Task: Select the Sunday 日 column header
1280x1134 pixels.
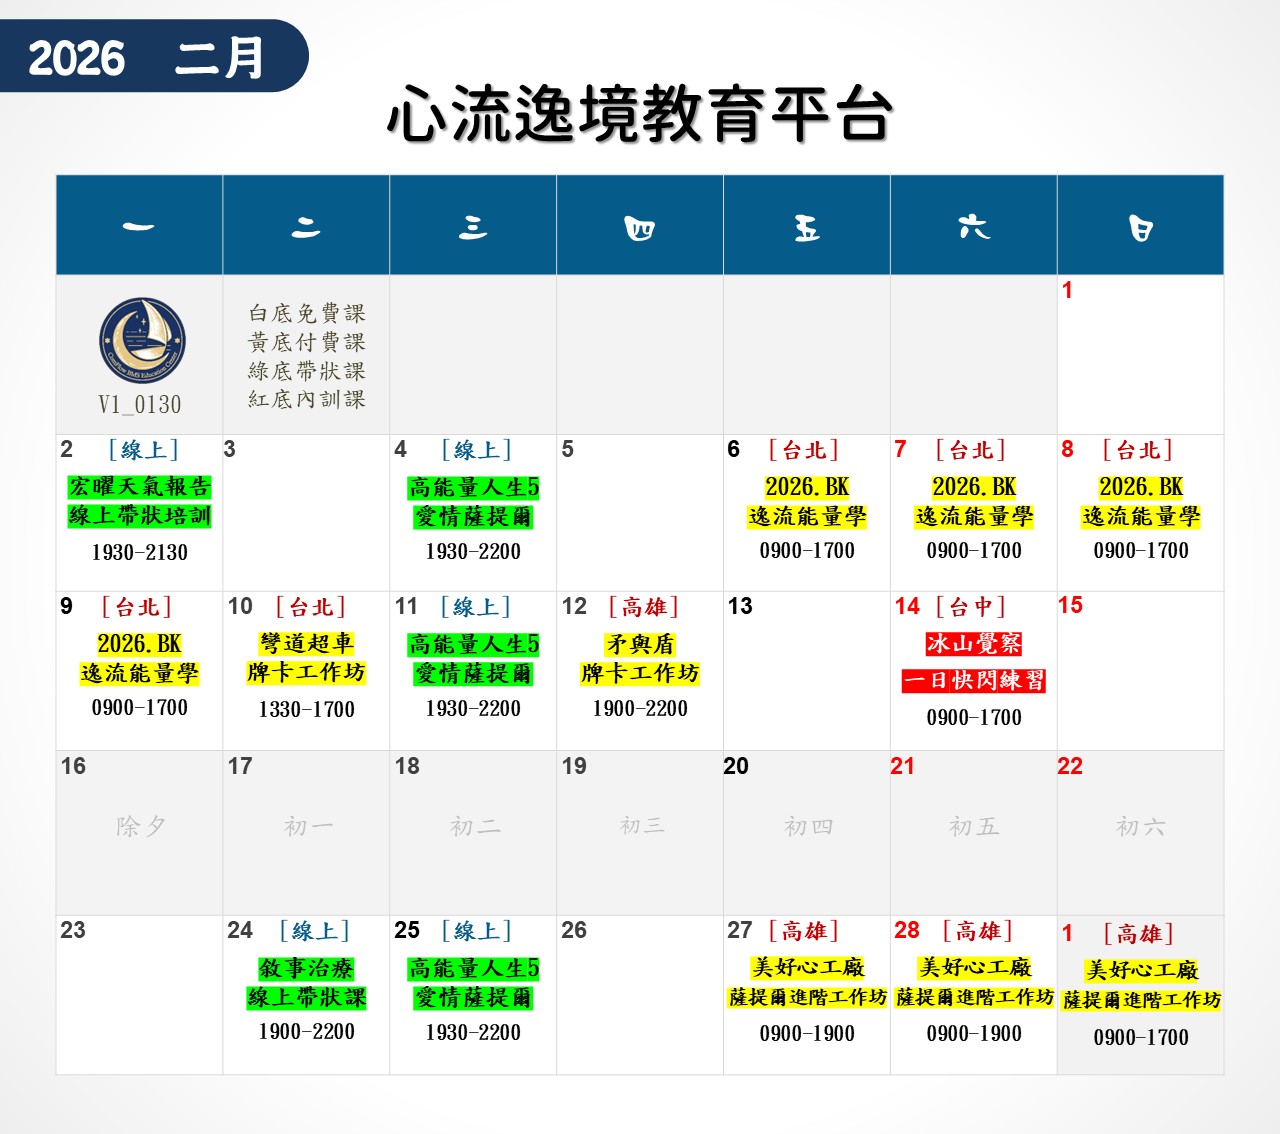Action: (1140, 226)
